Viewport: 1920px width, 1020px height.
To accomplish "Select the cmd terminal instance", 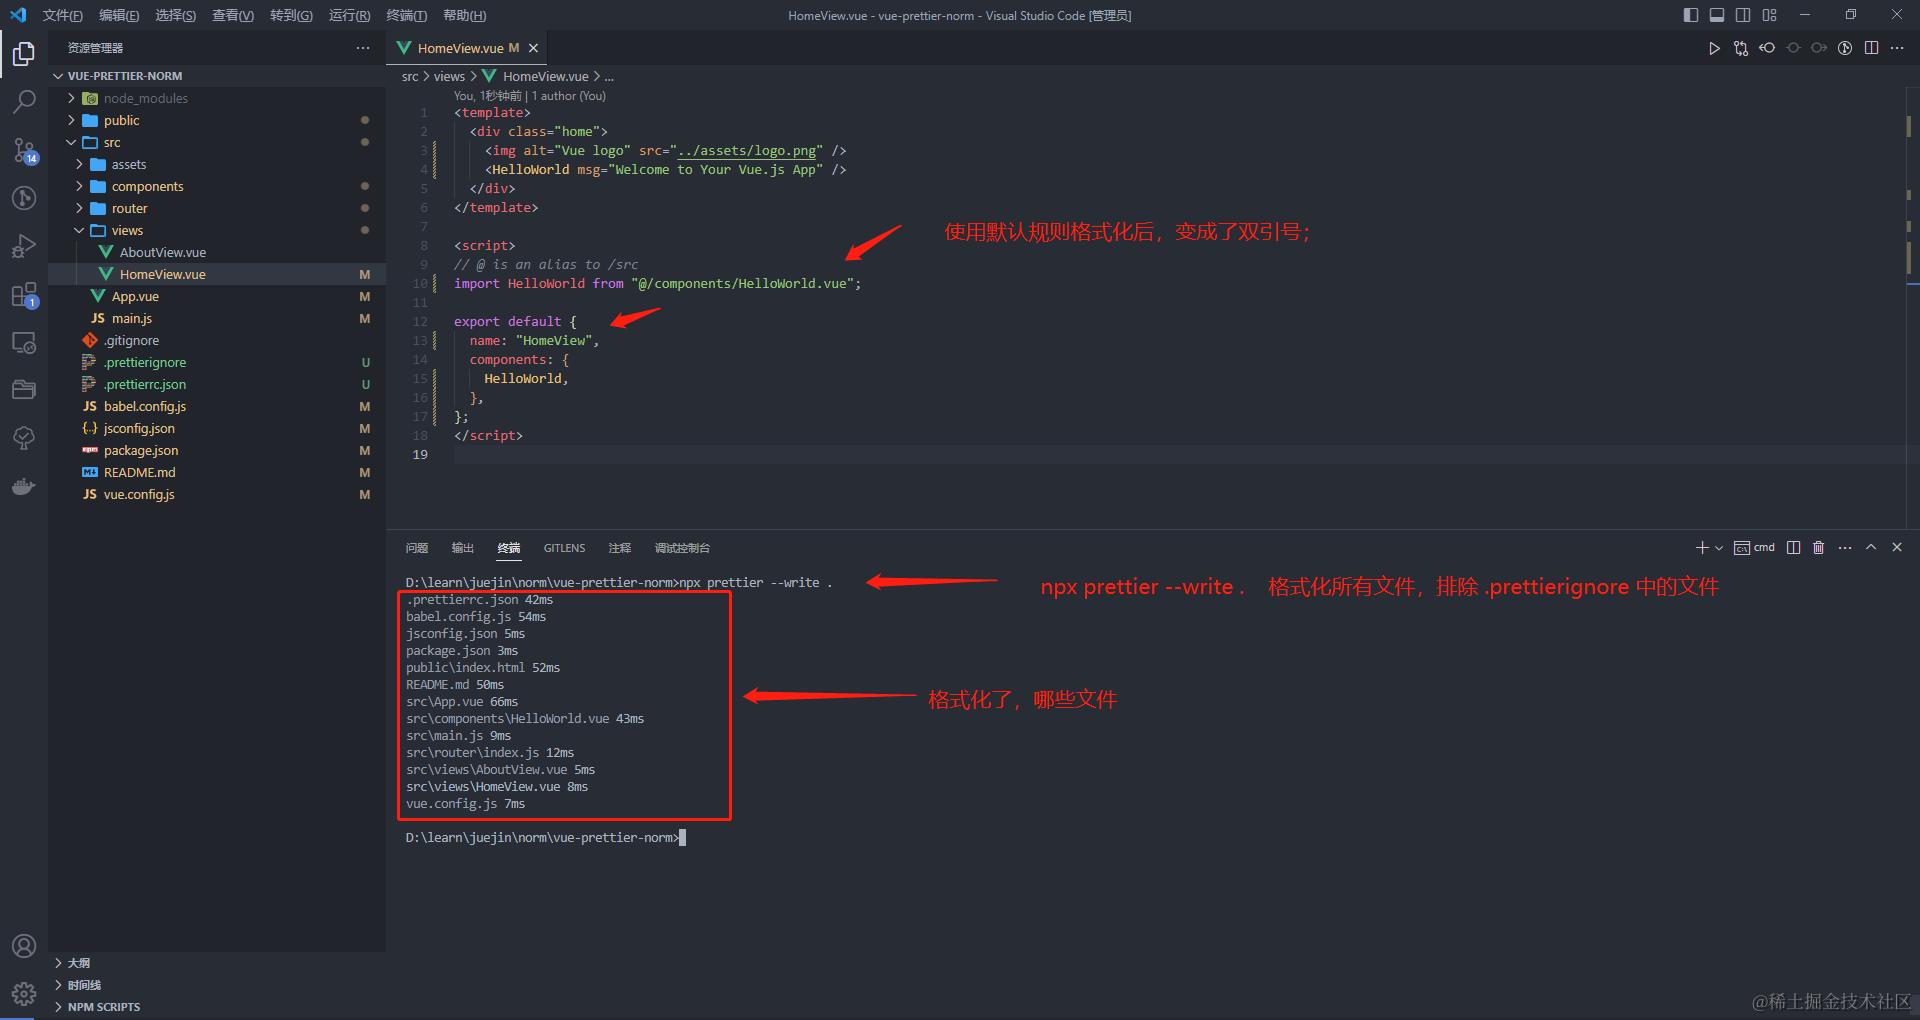I will (1755, 548).
